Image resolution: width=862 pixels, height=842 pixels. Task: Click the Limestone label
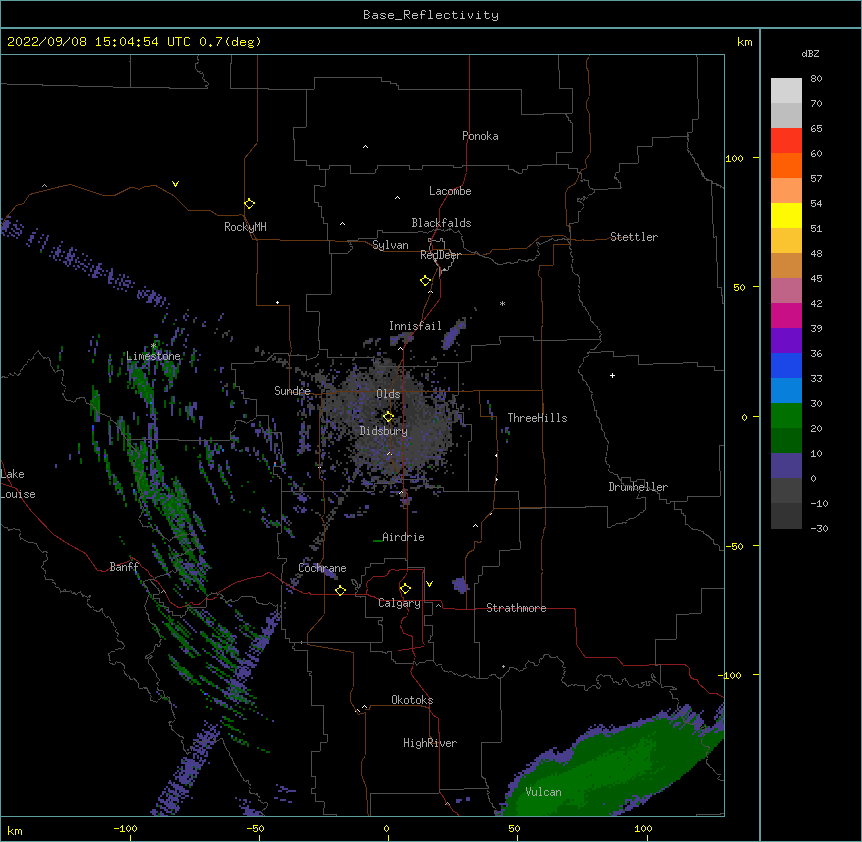click(153, 356)
